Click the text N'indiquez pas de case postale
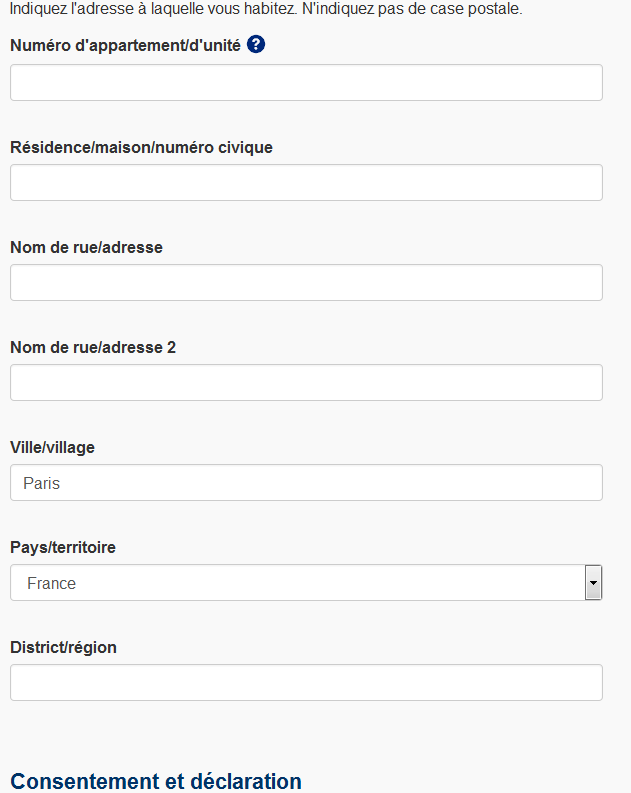The image size is (631, 793). [x=412, y=9]
